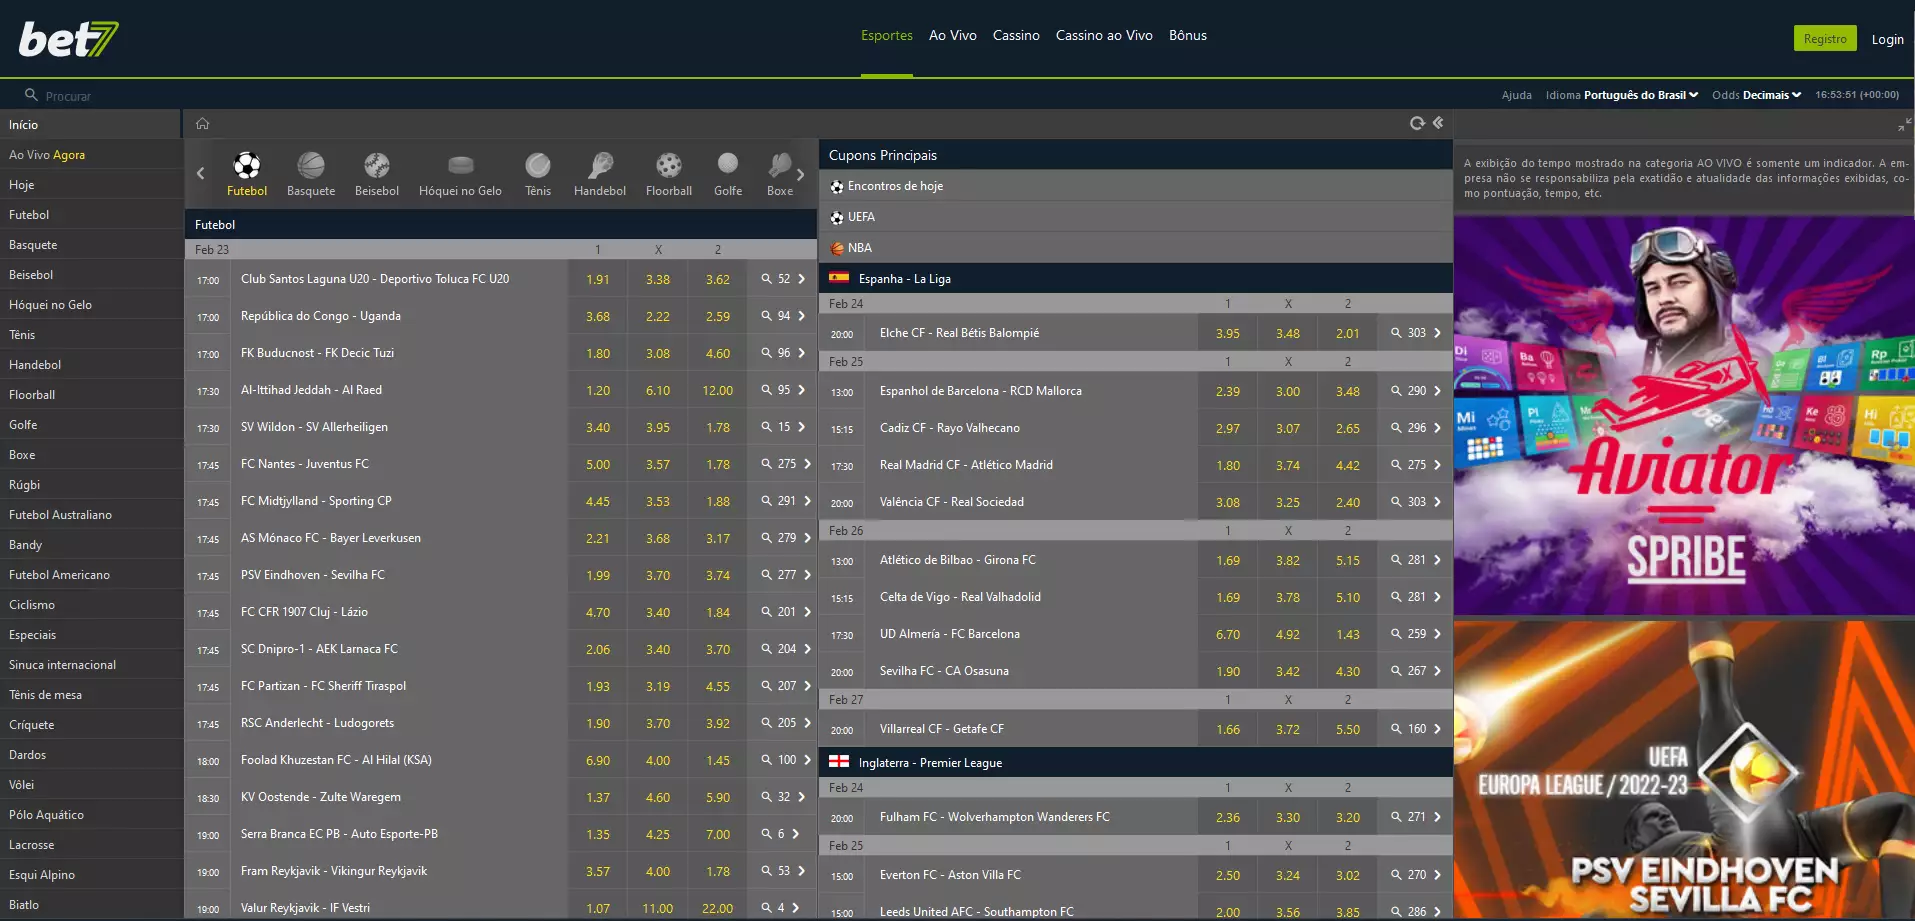1915x921 pixels.
Task: Expand Elche CF - Real Bétis markets arrow
Action: click(1437, 333)
